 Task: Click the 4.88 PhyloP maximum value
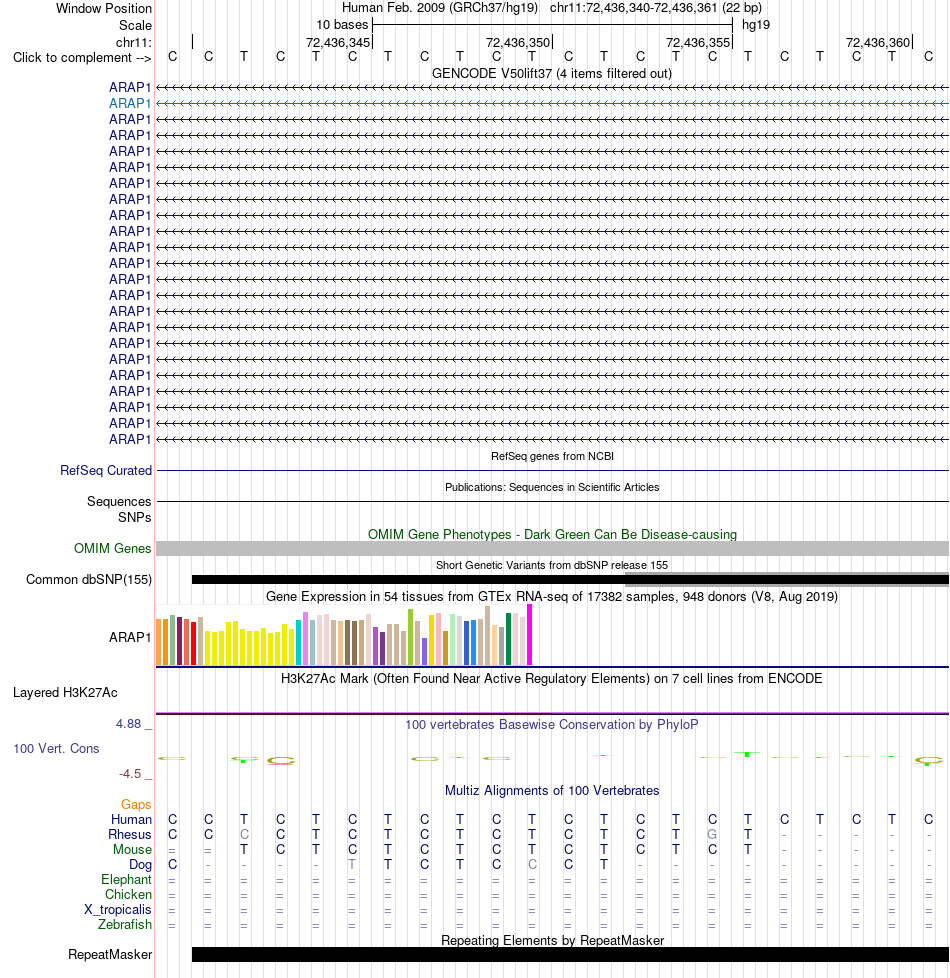pos(128,724)
